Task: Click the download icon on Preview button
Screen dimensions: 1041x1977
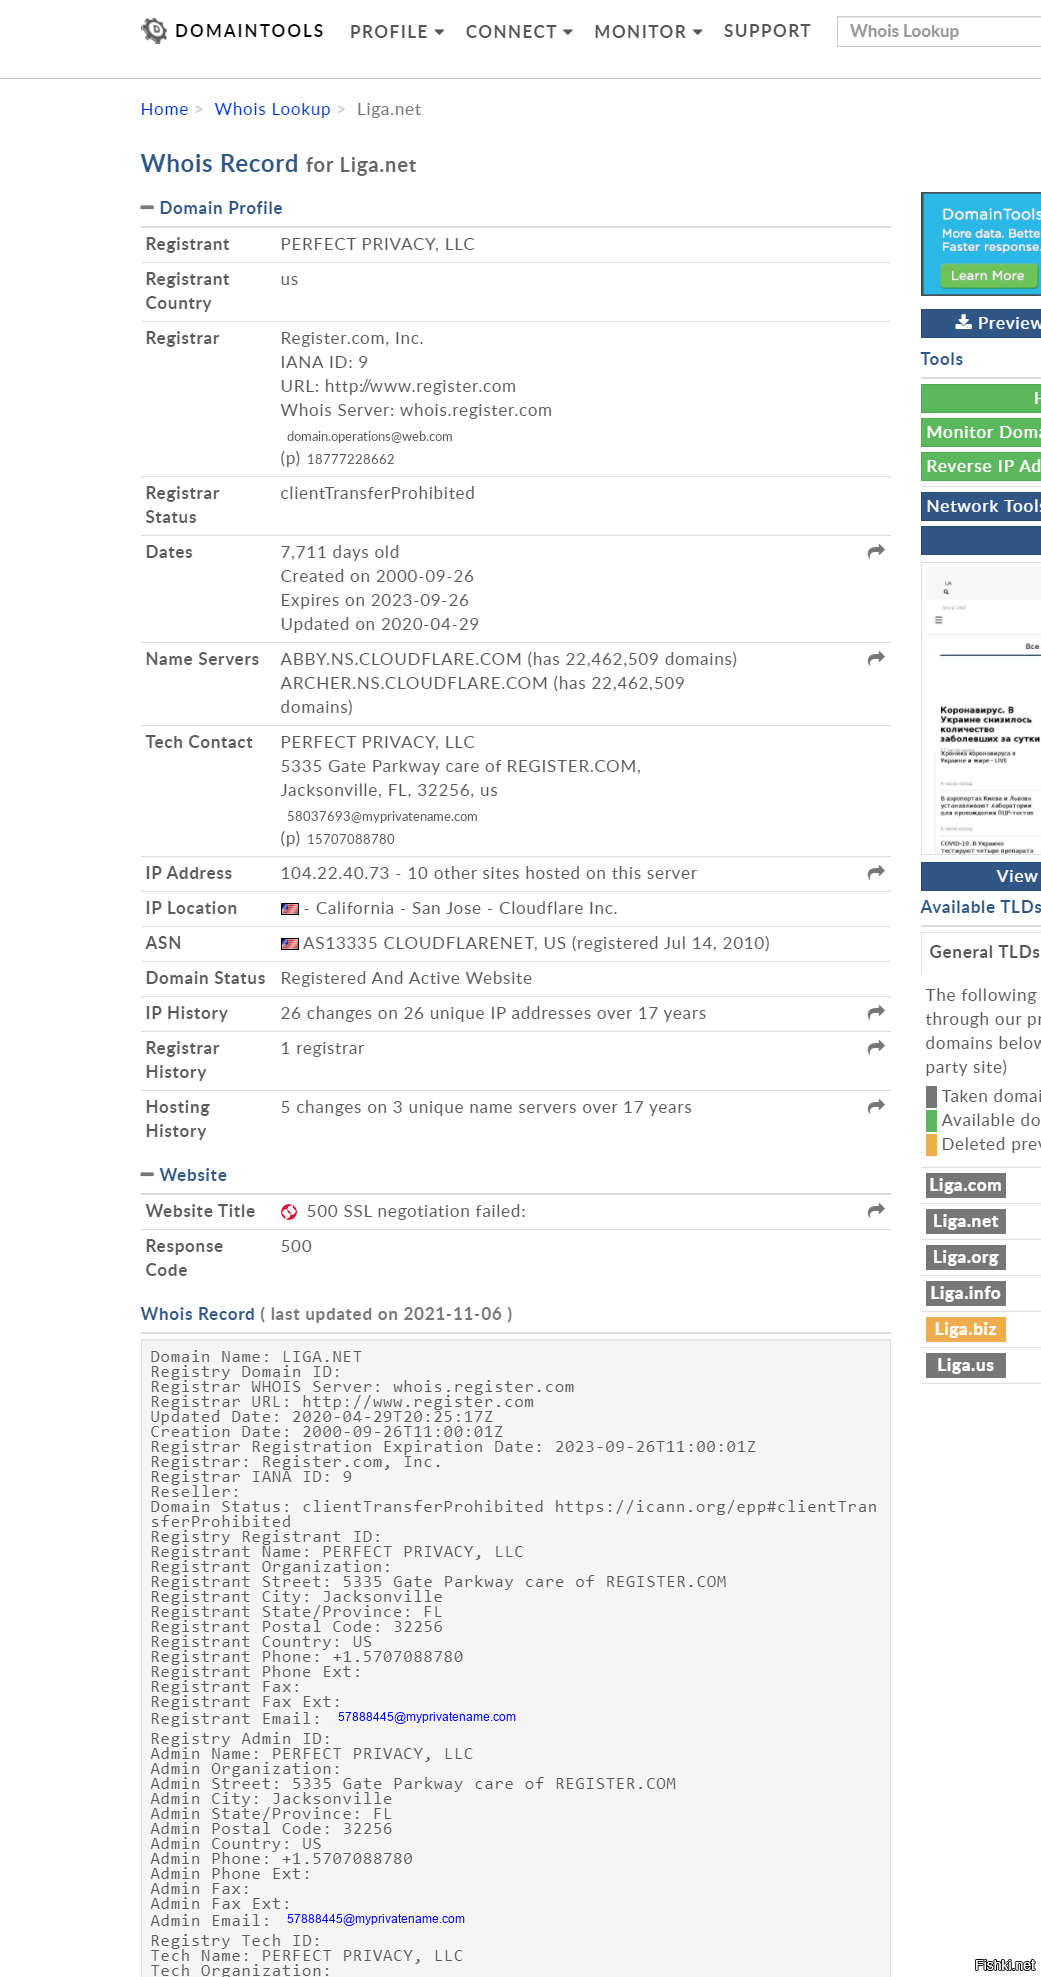Action: 964,322
